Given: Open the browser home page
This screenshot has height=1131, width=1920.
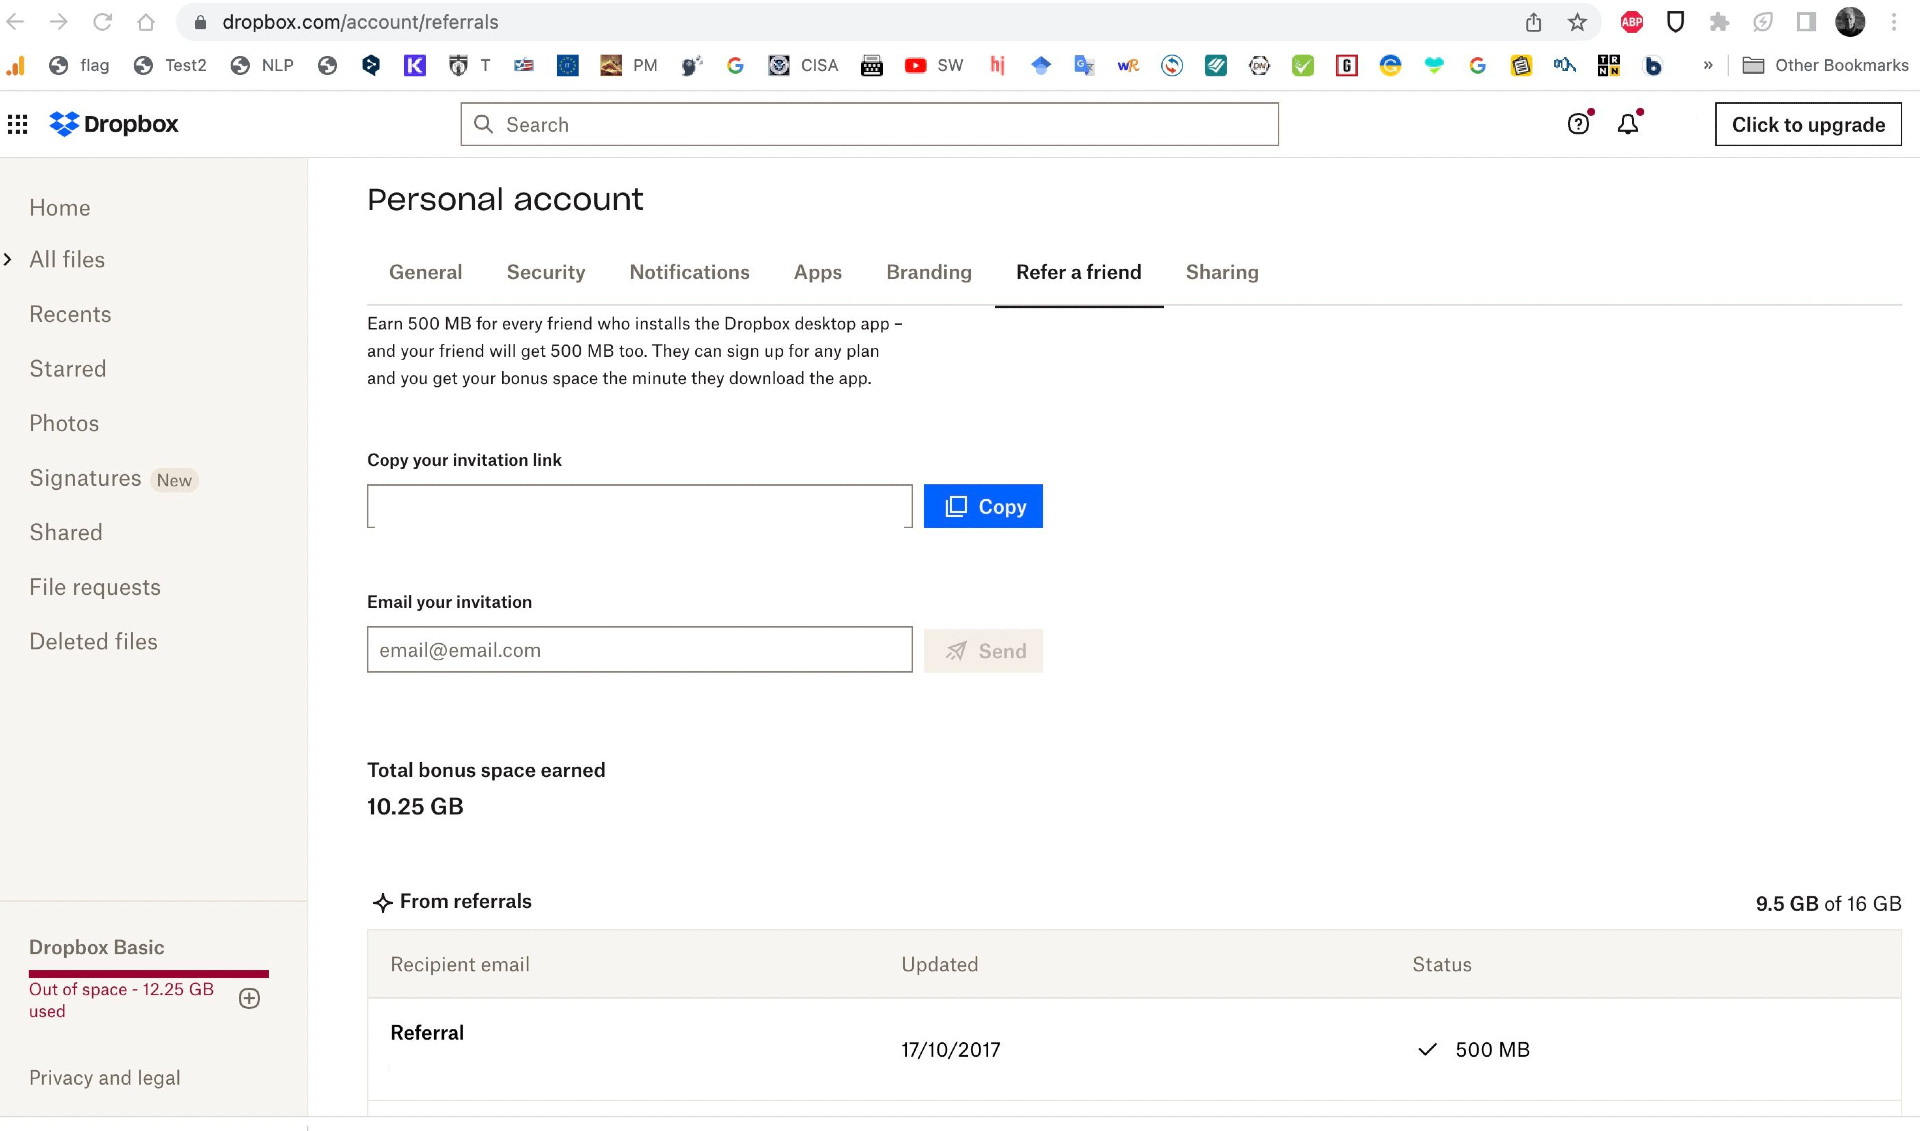Looking at the screenshot, I should pos(146,22).
